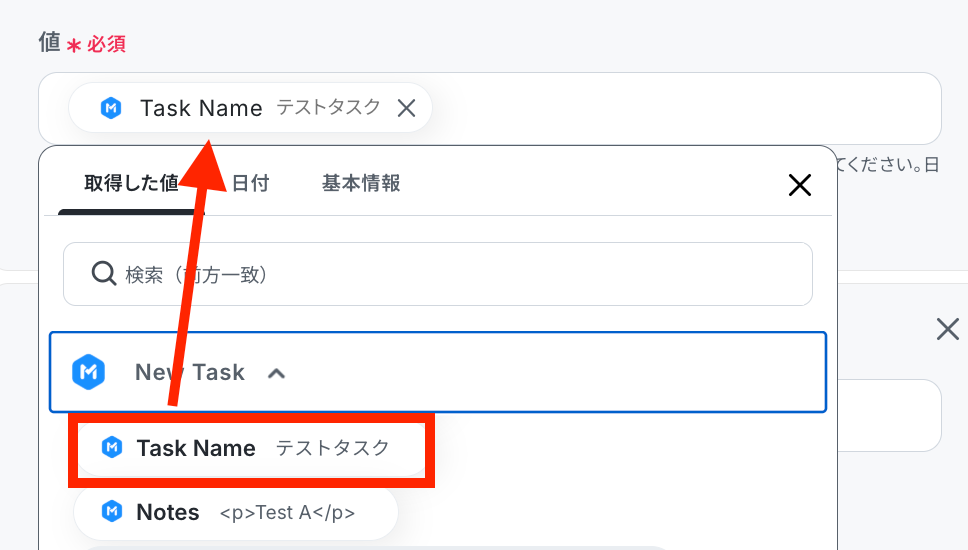
Task: Click the X icon right of New Task row
Action: point(947,329)
